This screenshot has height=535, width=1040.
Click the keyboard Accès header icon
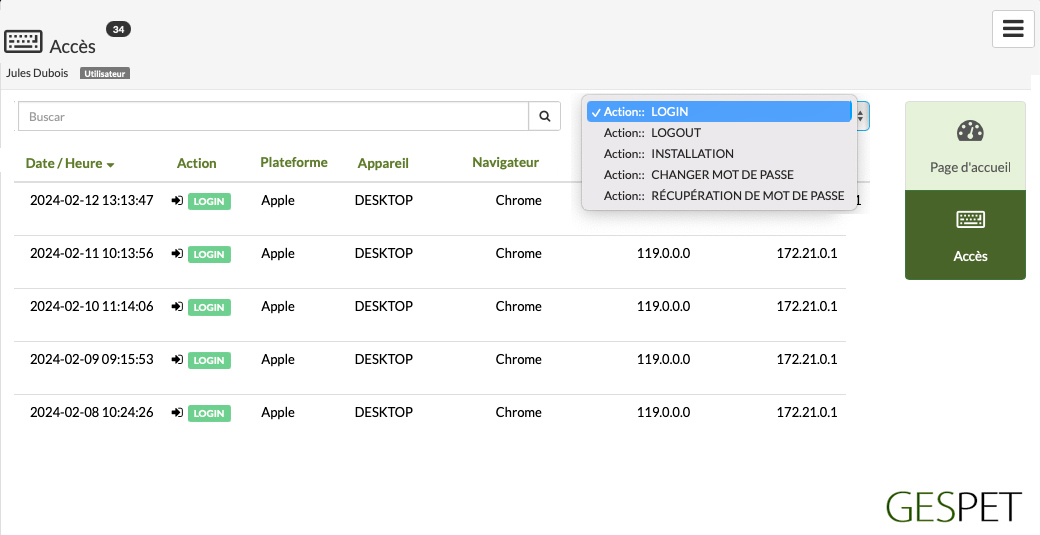coord(23,42)
